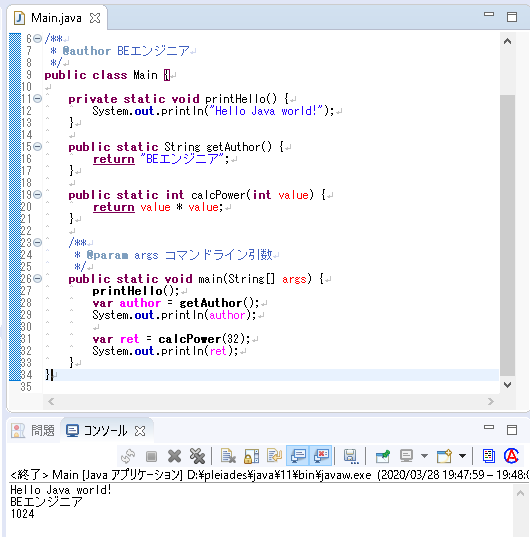This screenshot has height=537, width=530.
Task: Click the colored lines document icon
Action: click(489, 456)
